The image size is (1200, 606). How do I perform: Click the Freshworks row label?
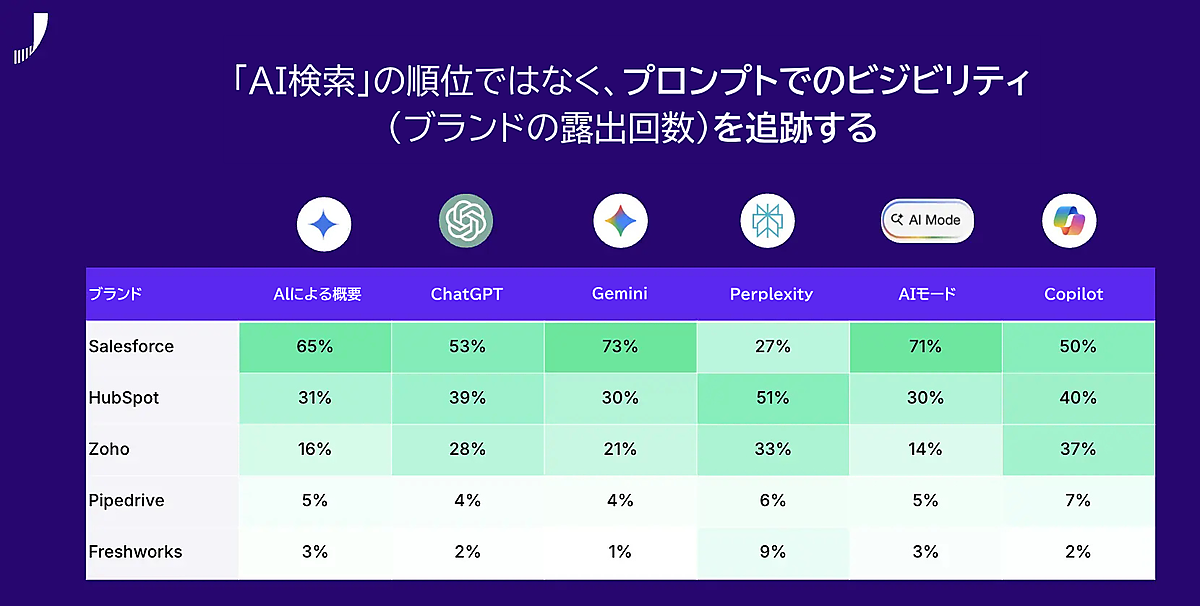point(135,551)
